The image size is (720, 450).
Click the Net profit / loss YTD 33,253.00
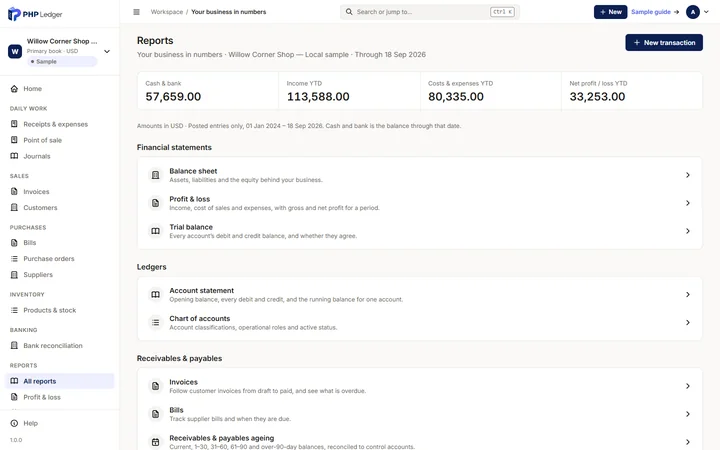[597, 96]
